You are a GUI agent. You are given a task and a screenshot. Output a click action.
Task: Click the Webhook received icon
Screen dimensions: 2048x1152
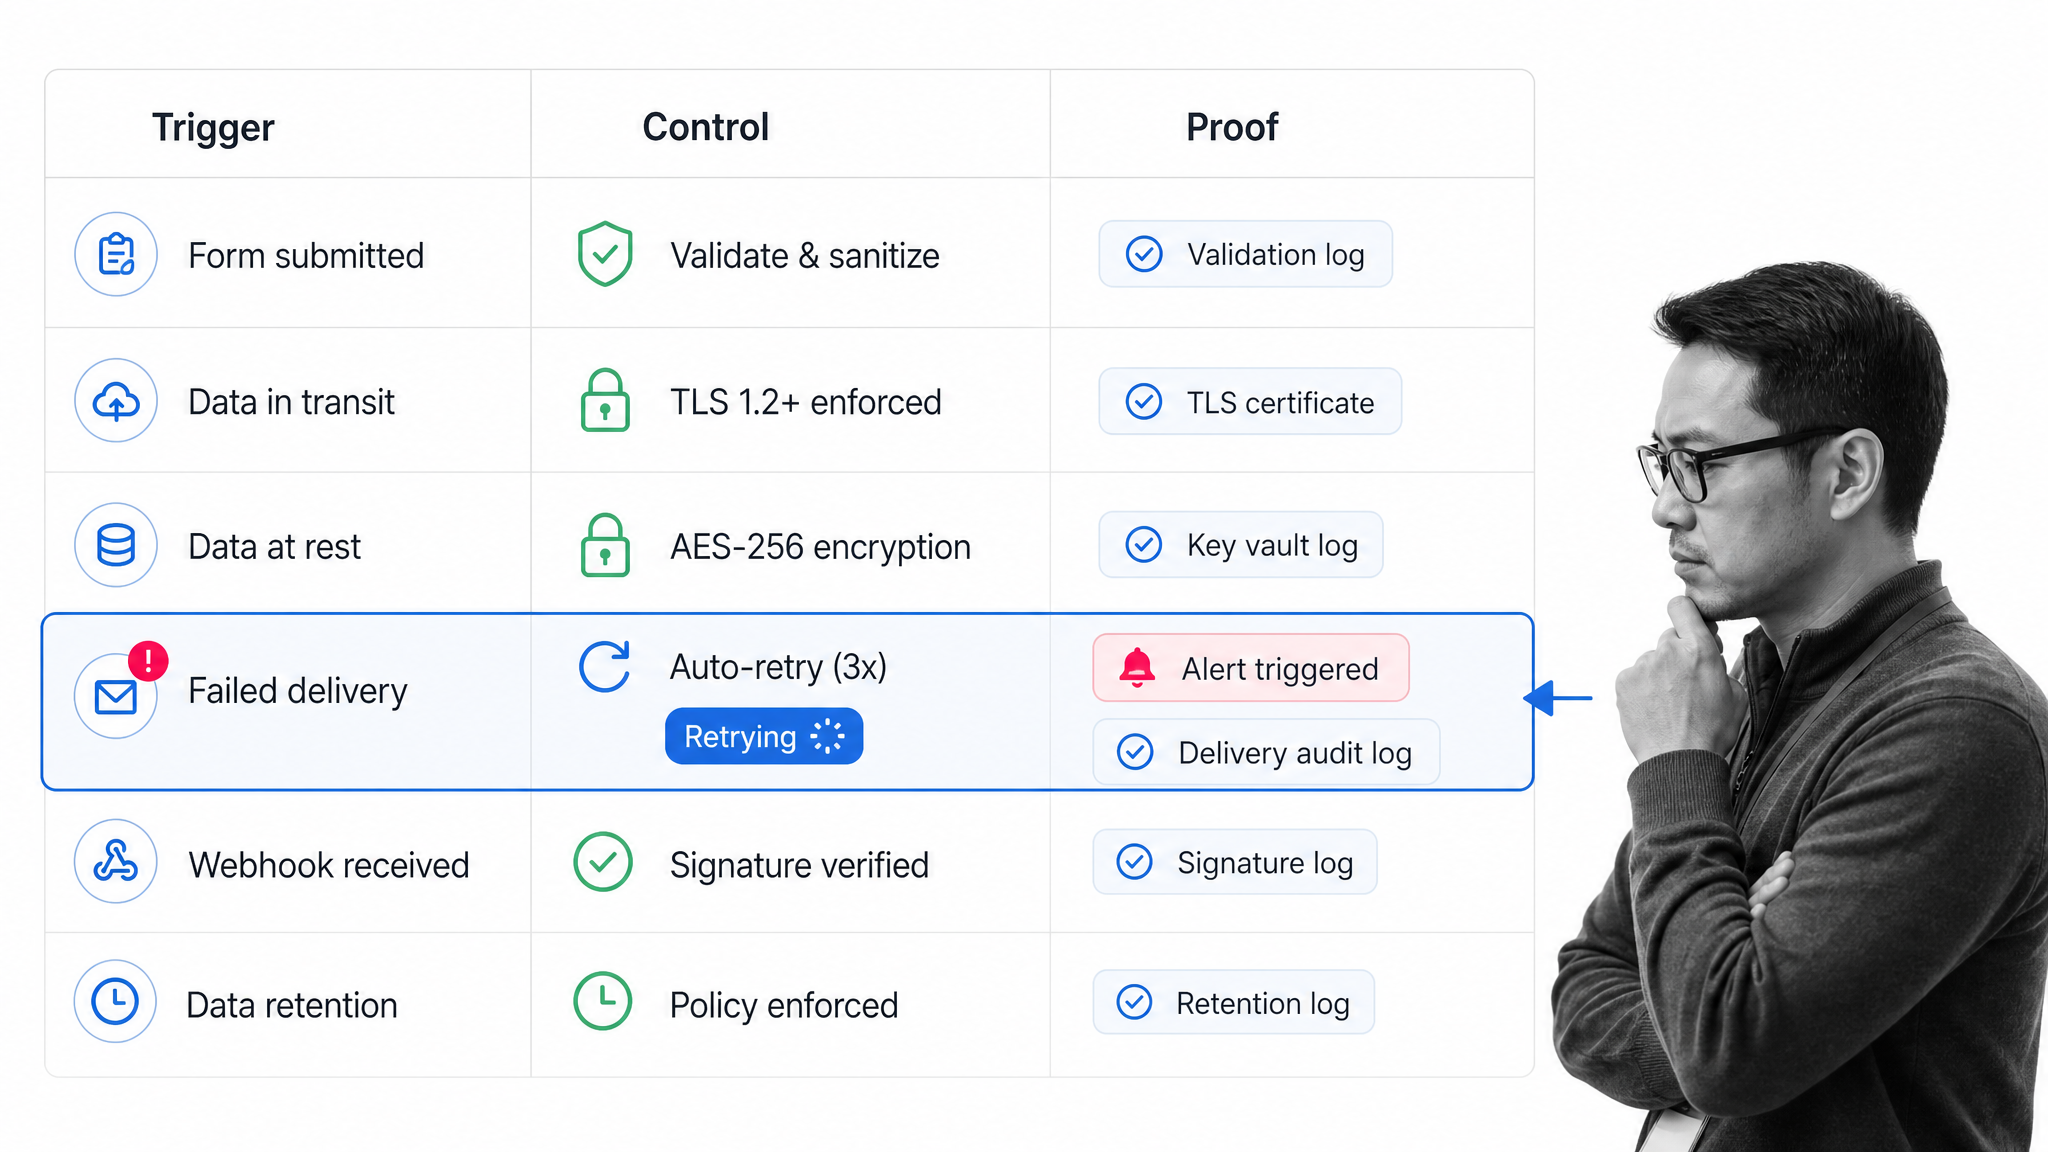(116, 862)
